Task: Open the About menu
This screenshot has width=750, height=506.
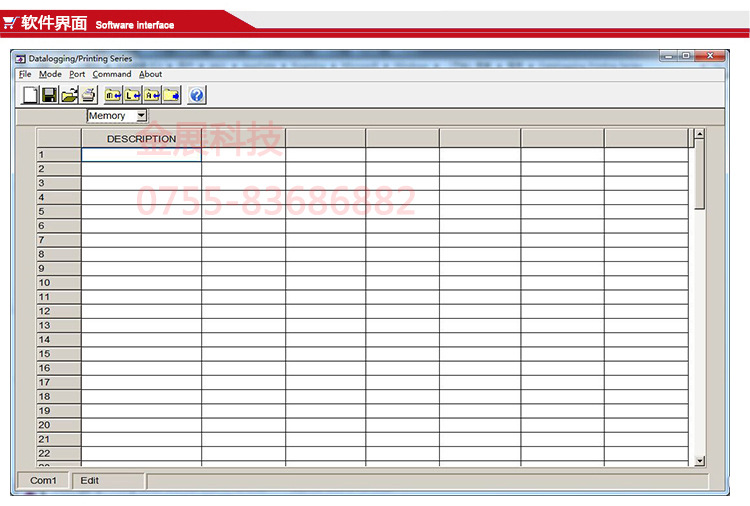Action: click(150, 74)
